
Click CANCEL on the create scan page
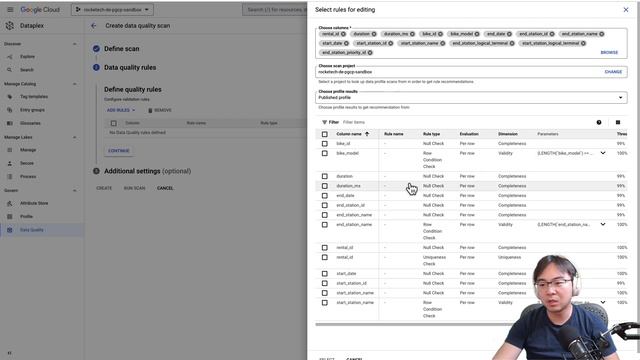(x=165, y=188)
